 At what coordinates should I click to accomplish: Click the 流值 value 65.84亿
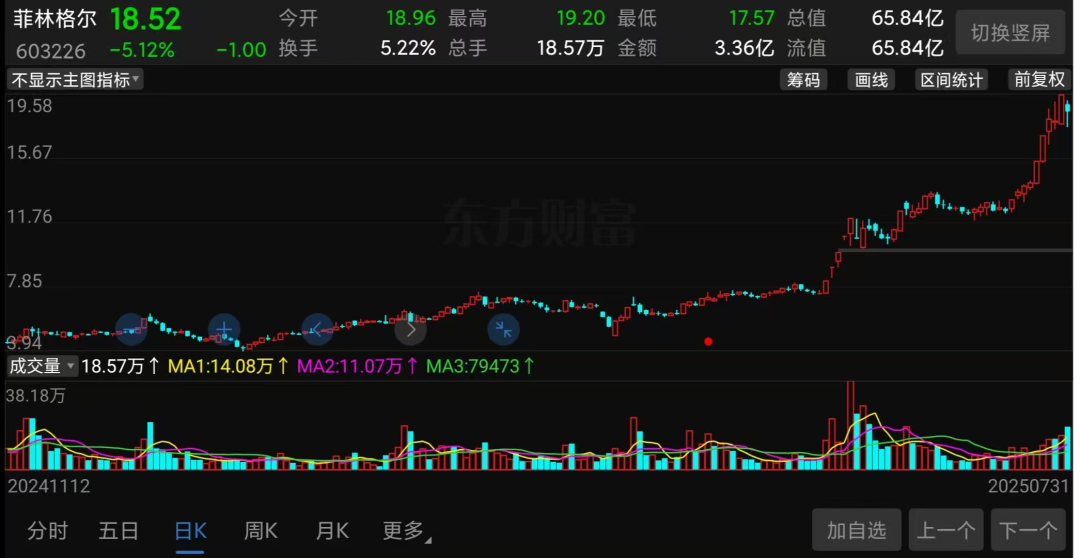coord(908,48)
